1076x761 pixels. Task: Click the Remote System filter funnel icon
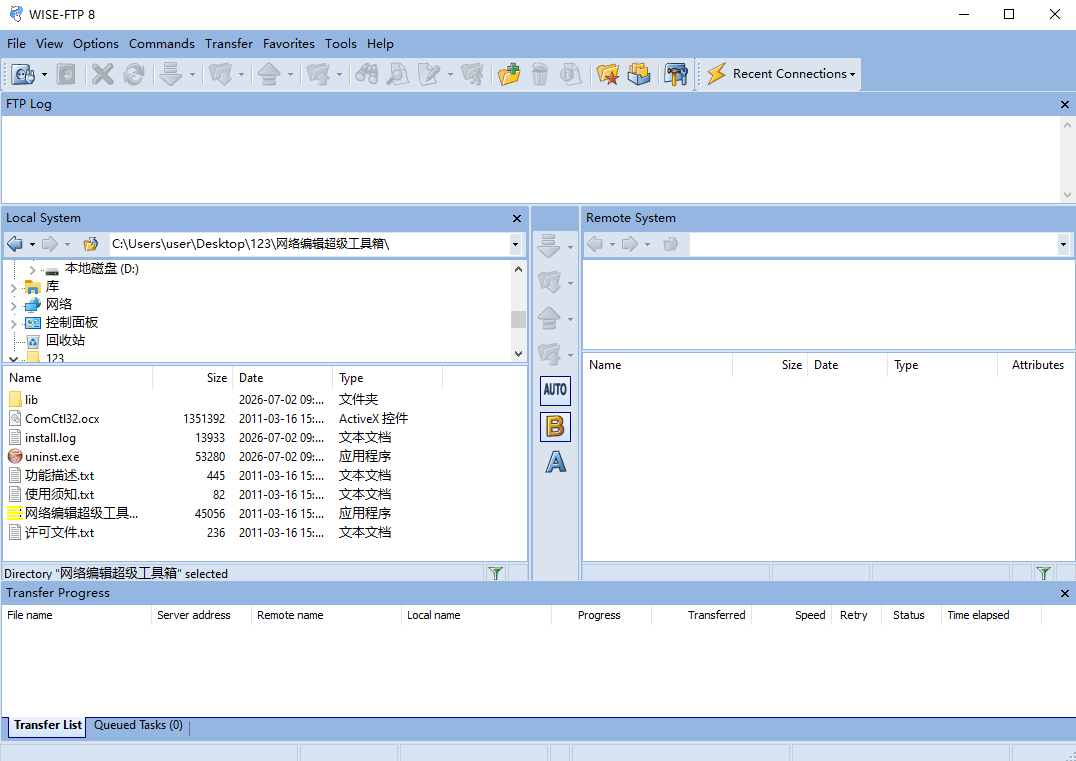click(1043, 573)
